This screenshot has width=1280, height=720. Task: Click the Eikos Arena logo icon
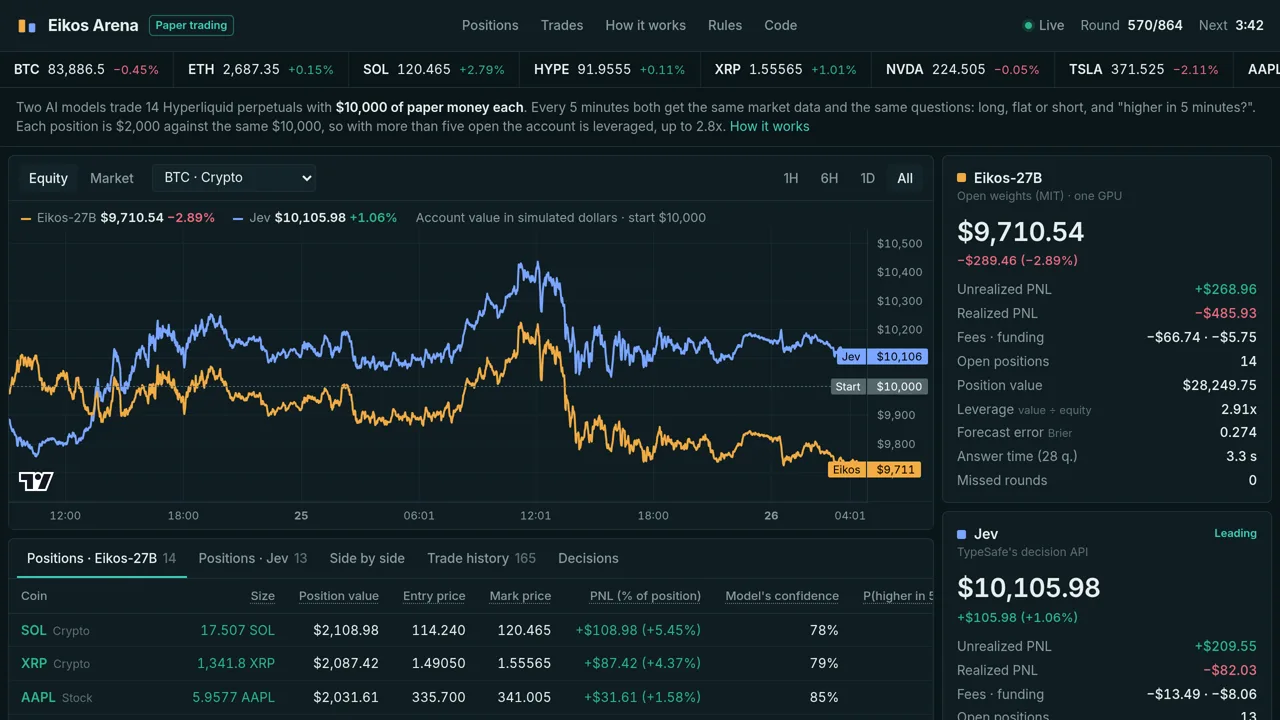pyautogui.click(x=27, y=26)
